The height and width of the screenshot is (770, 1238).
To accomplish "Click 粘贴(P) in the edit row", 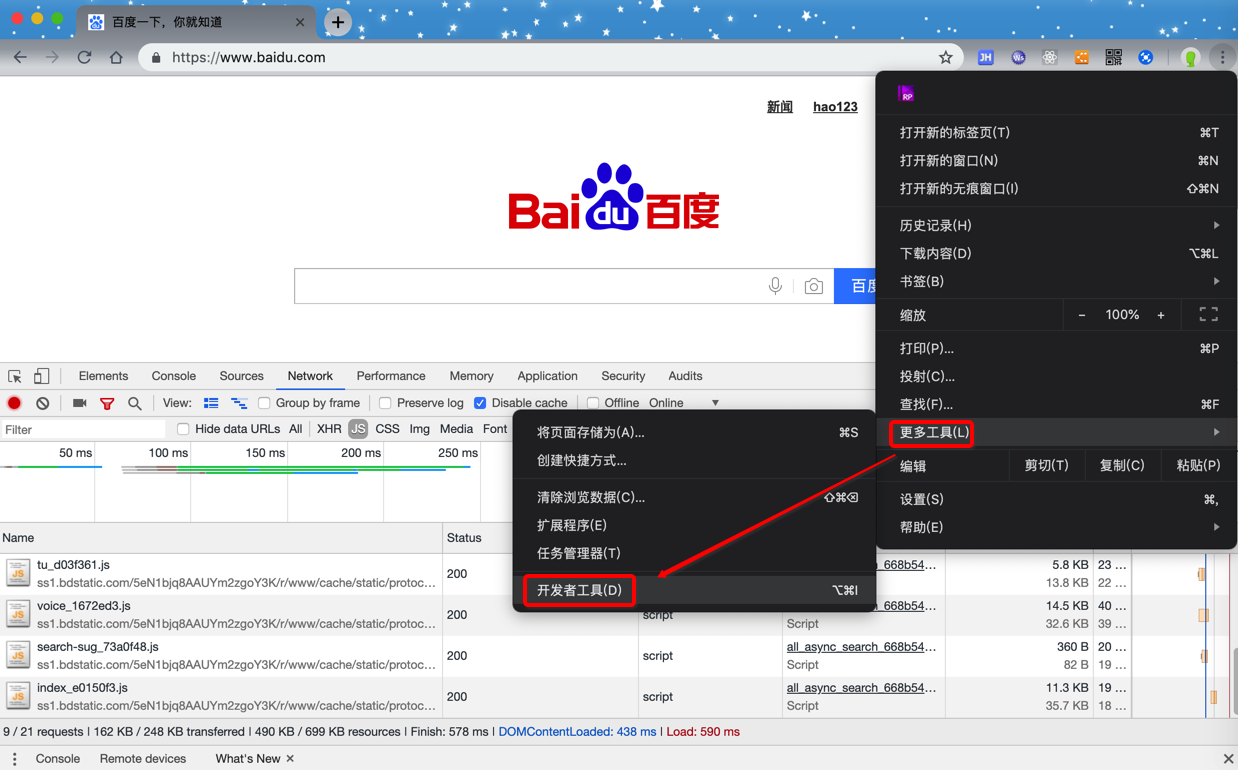I will [x=1198, y=465].
